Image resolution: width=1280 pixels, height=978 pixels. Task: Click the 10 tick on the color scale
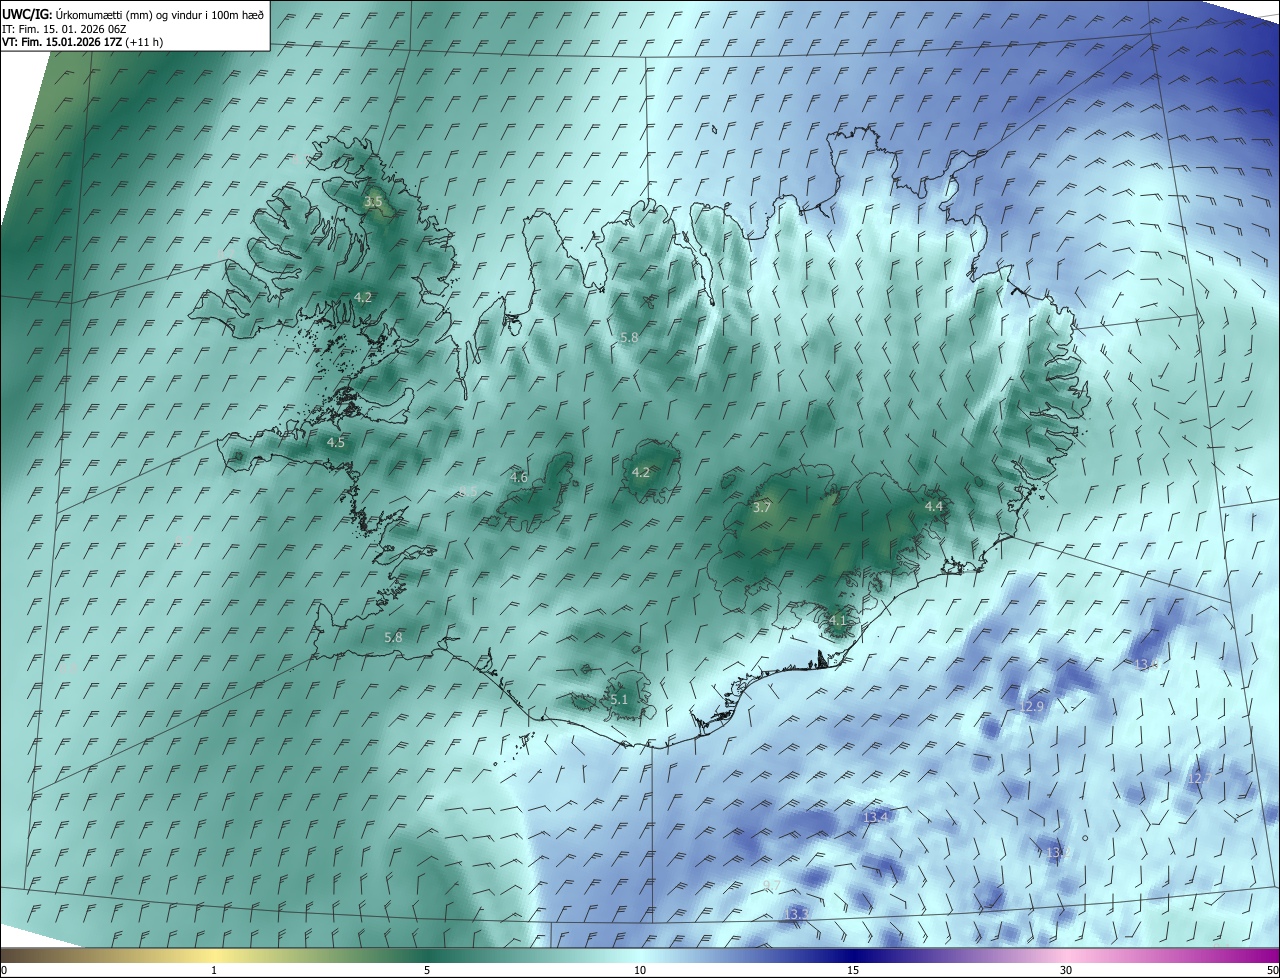coord(640,971)
